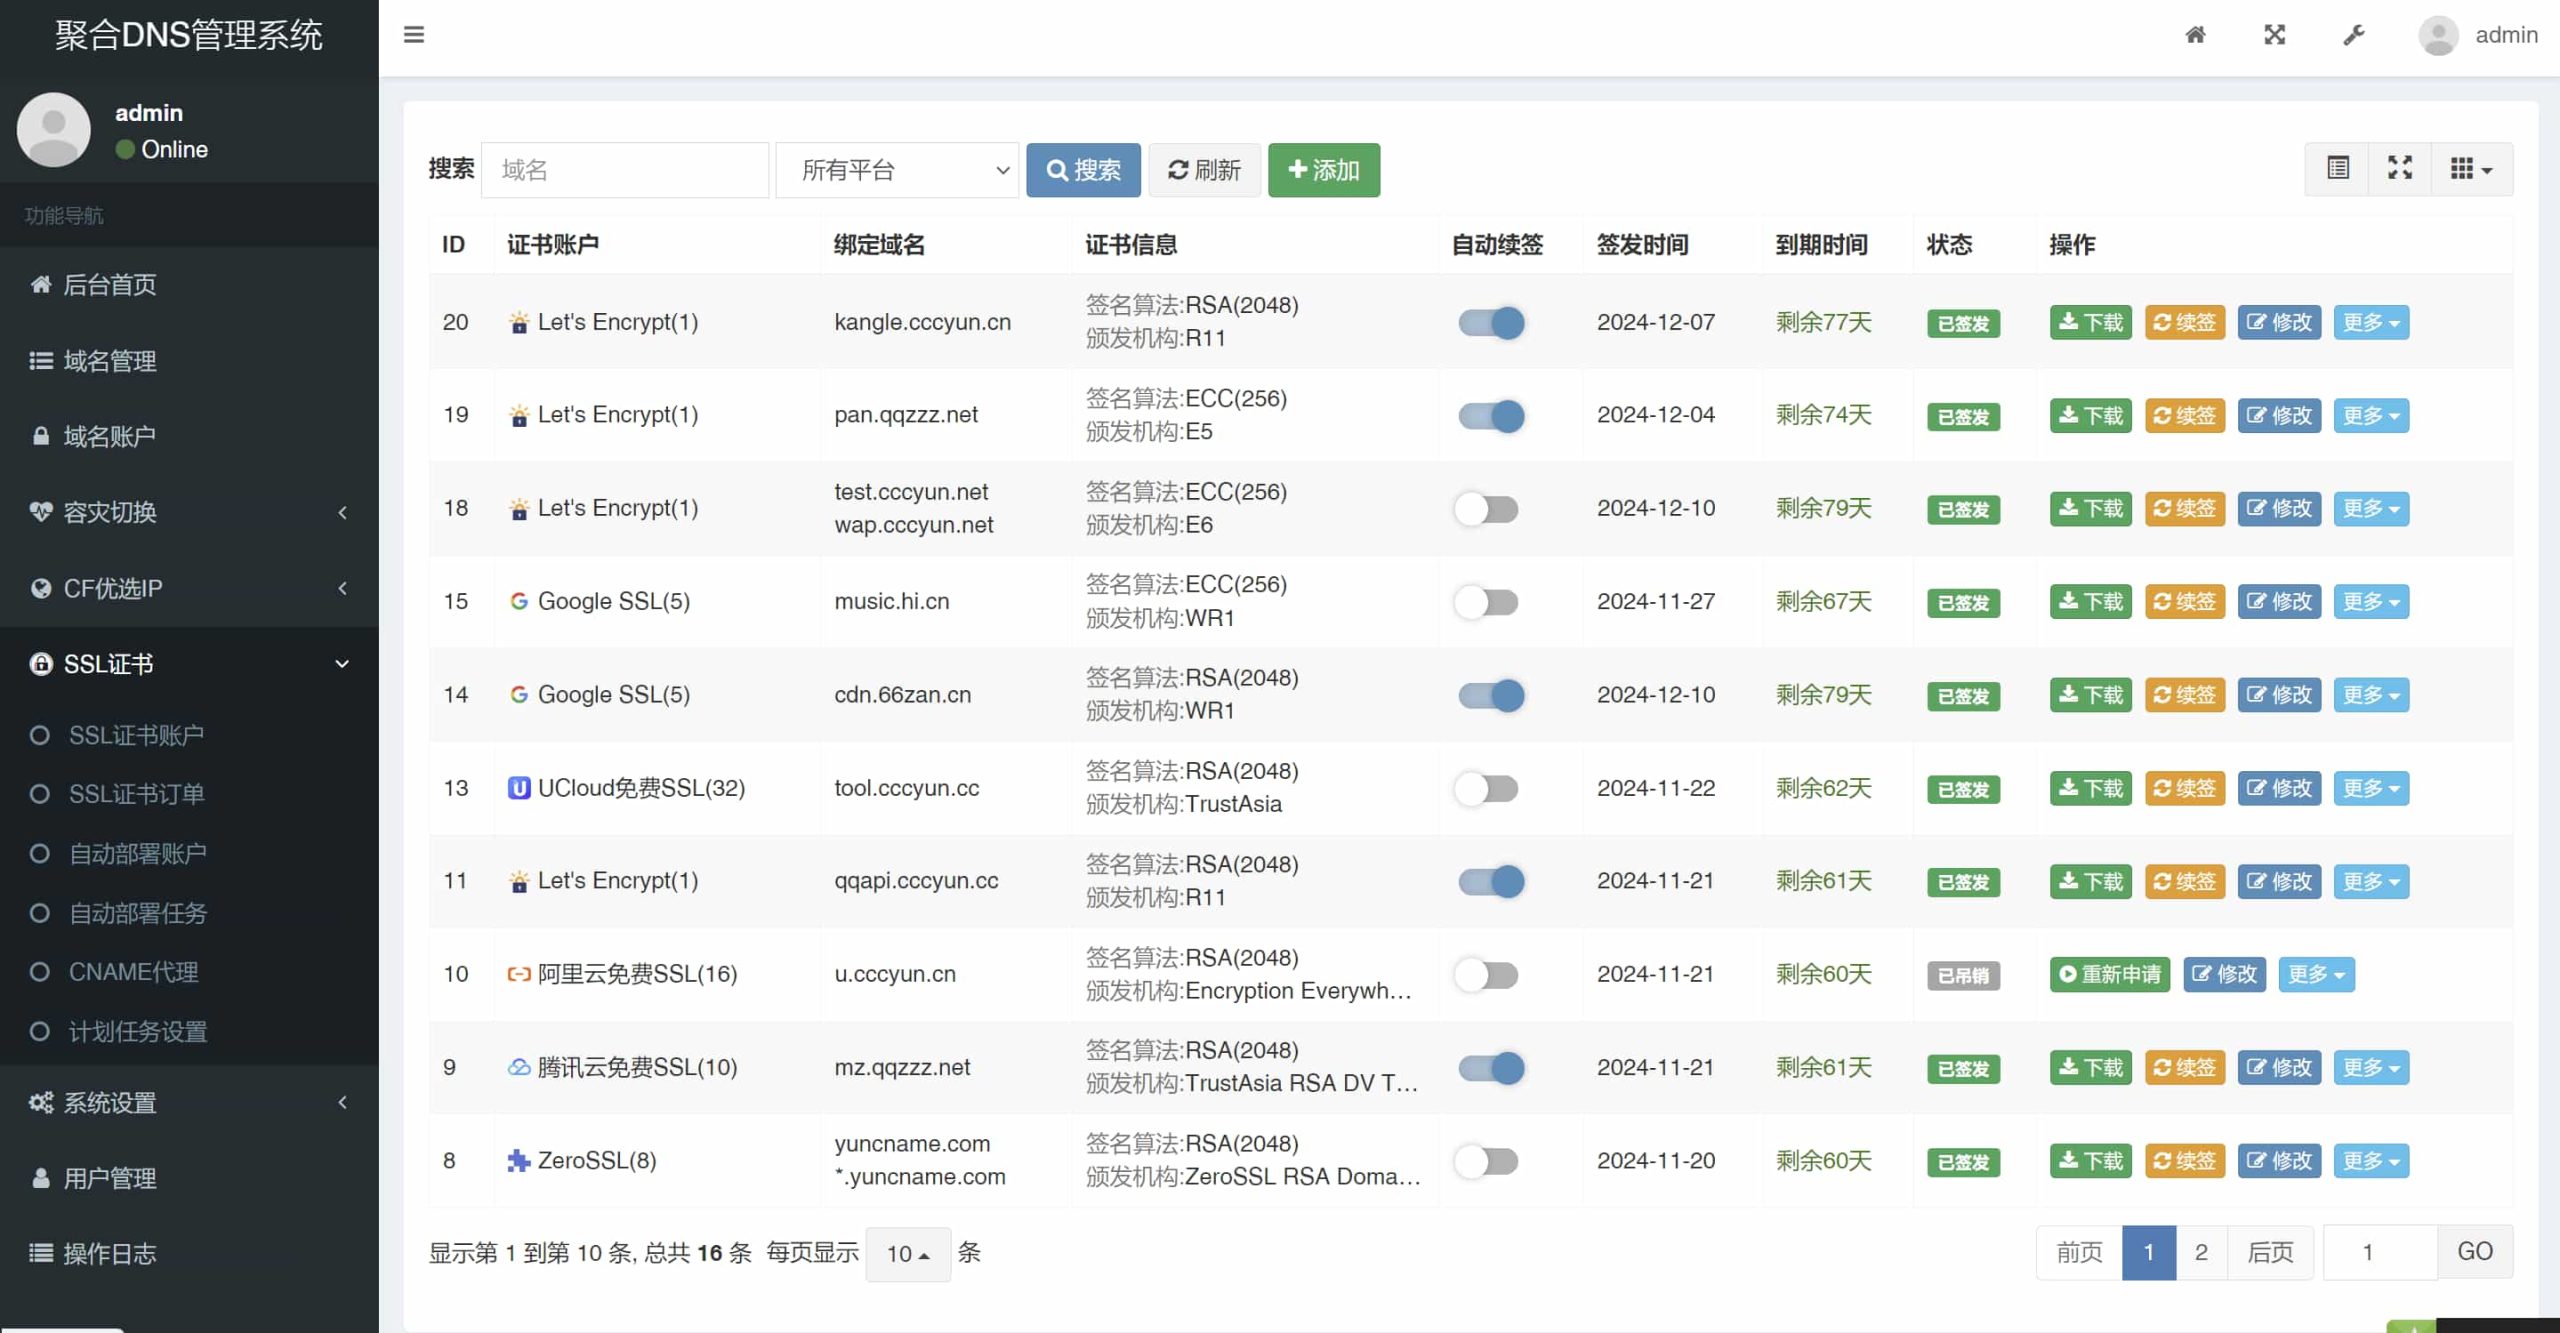The width and height of the screenshot is (2560, 1333).
Task: Enter domain name in search input field
Action: point(628,168)
